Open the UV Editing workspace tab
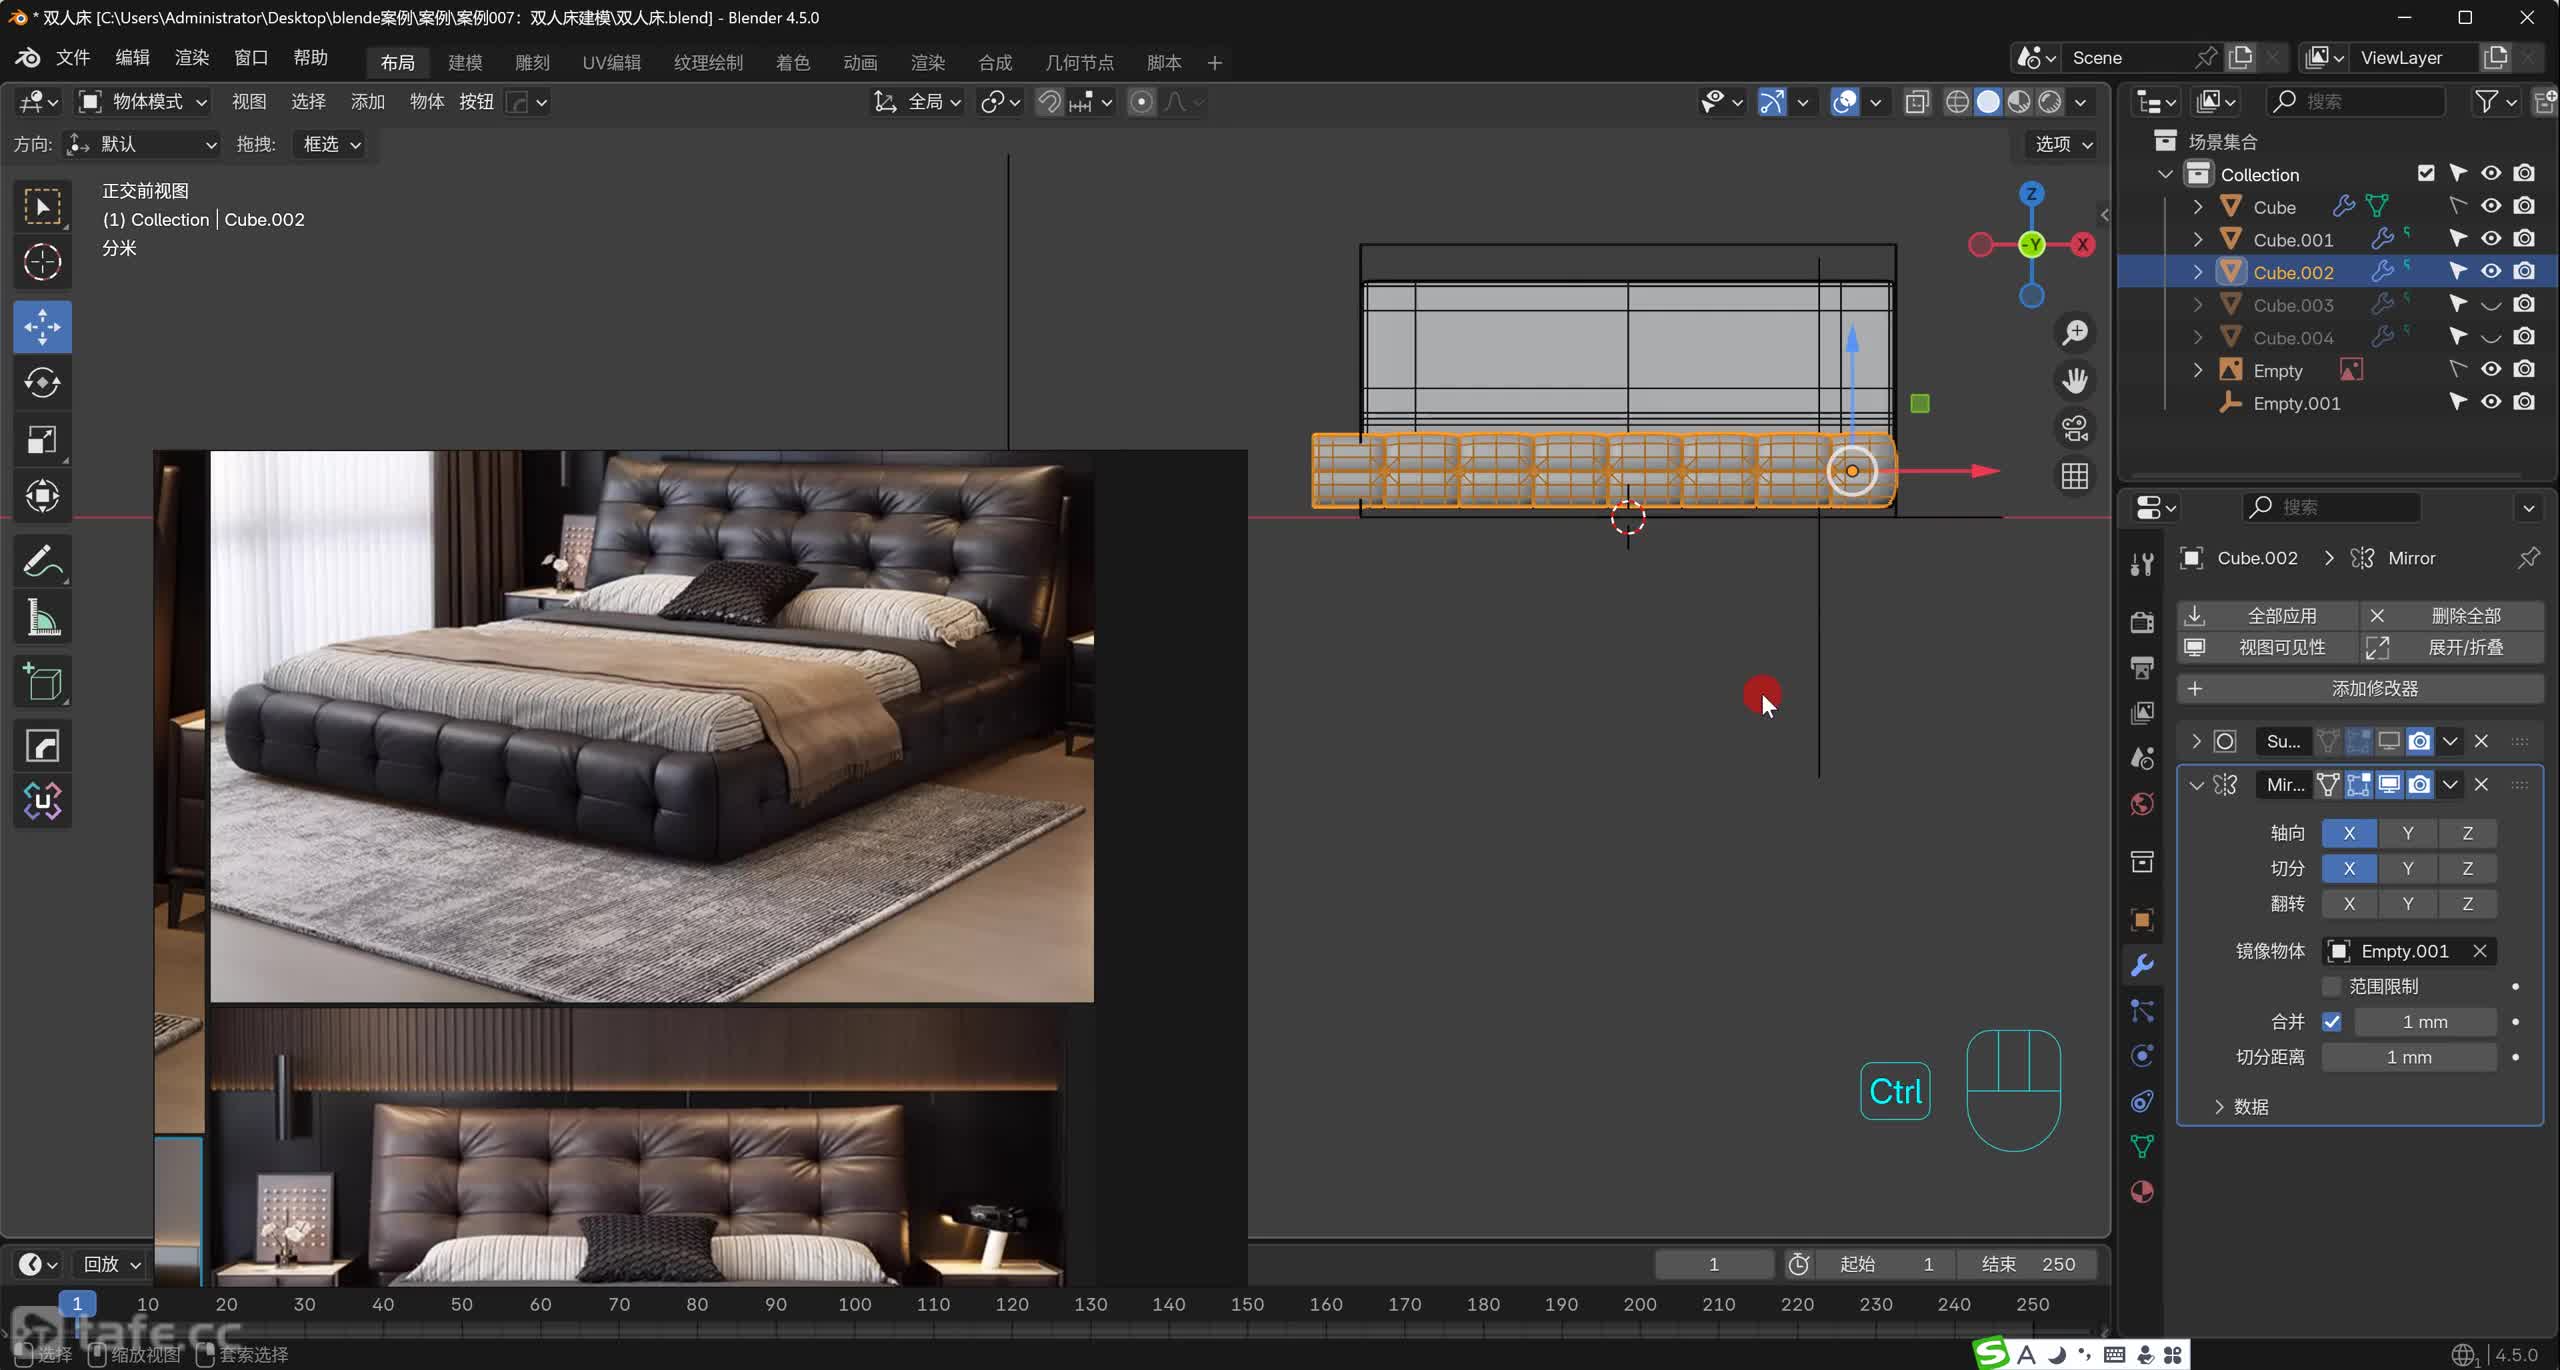This screenshot has height=1370, width=2560. 611,62
